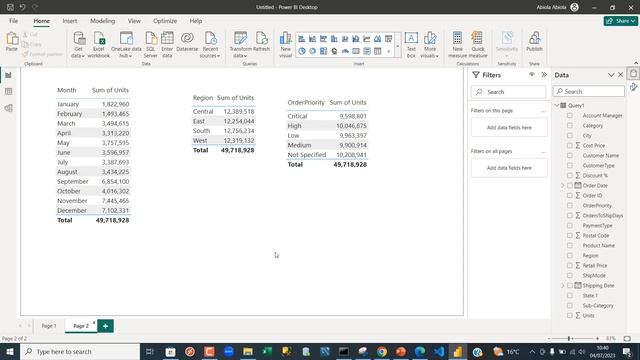Insert a New visual
This screenshot has width=640, height=360.
286,44
